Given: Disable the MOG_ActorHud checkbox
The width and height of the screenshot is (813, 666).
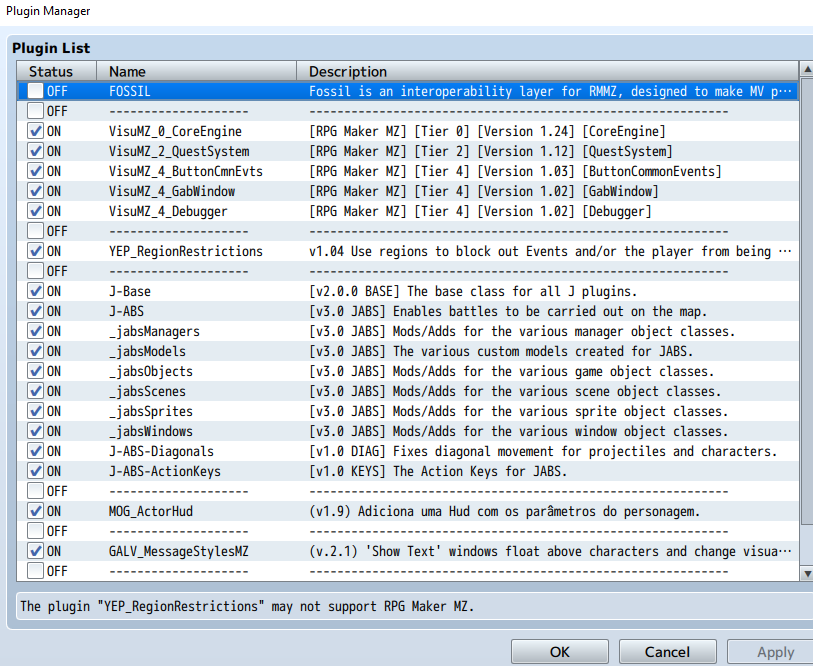Looking at the screenshot, I should tap(35, 511).
